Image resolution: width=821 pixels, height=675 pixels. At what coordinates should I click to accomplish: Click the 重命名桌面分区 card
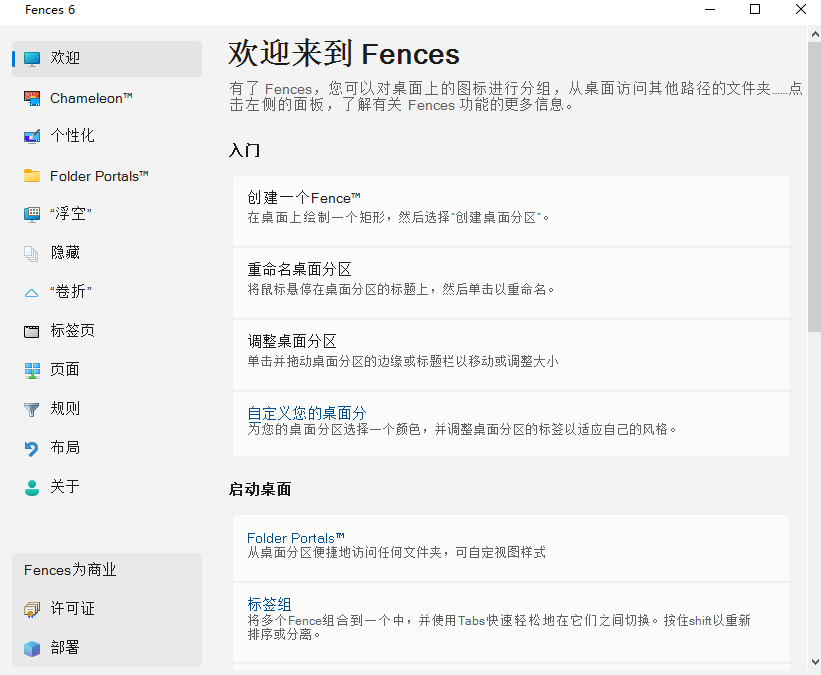511,283
